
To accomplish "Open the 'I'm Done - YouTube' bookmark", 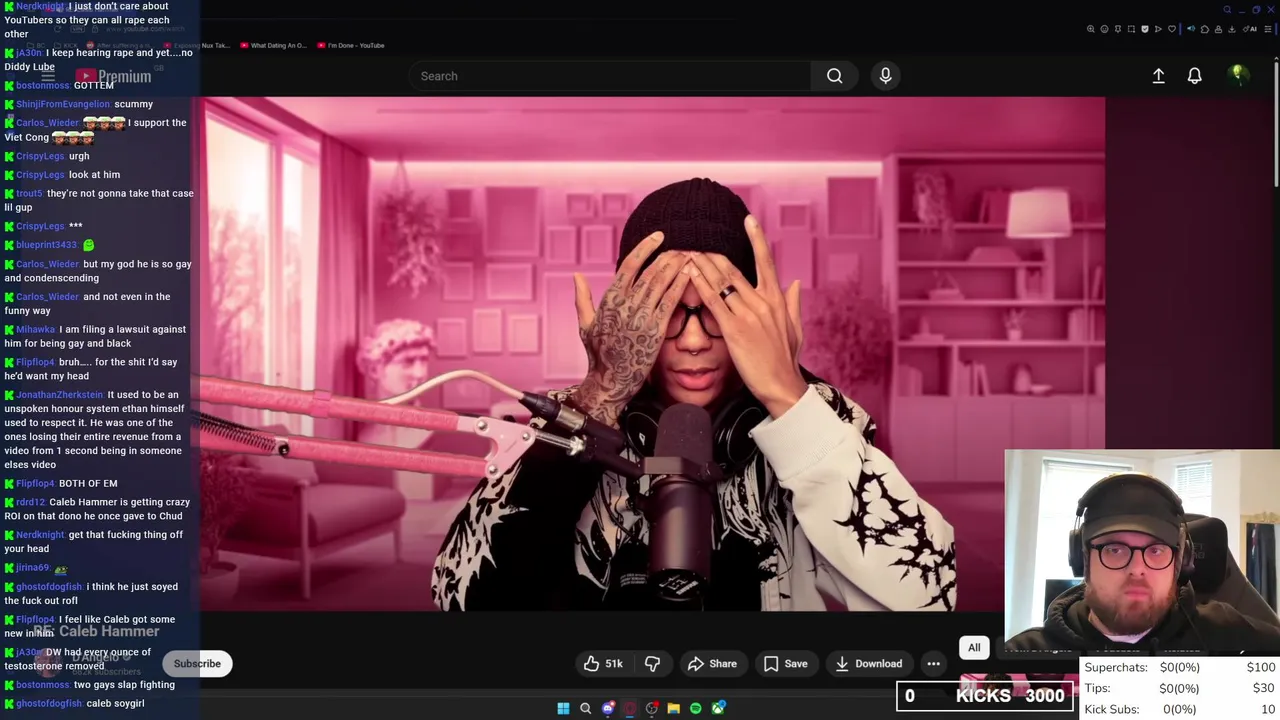I will 350,45.
